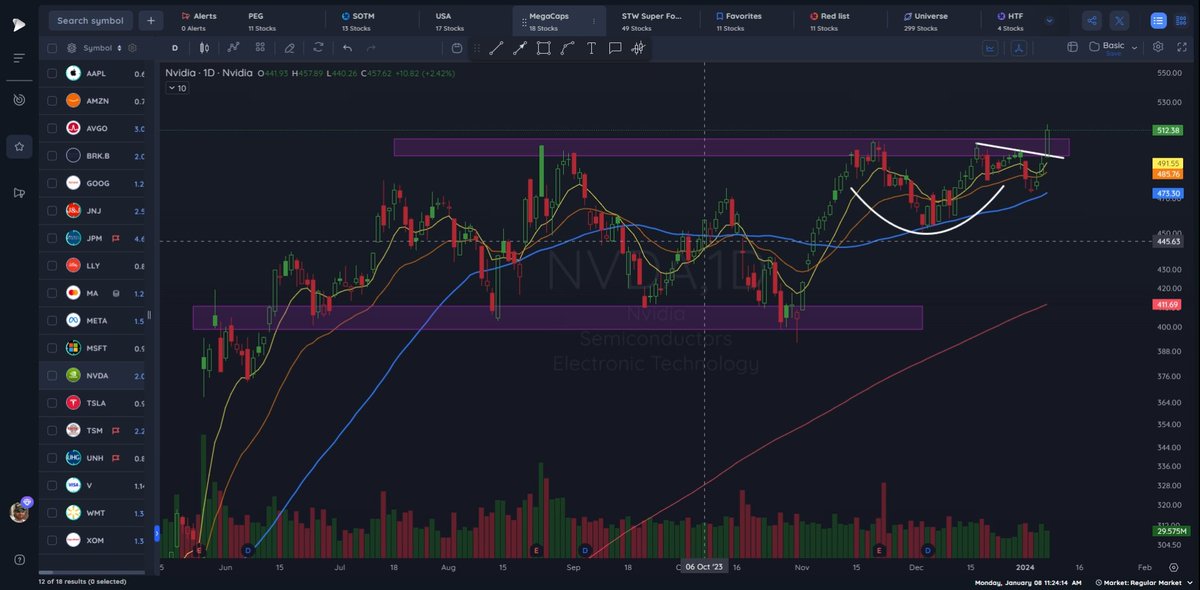This screenshot has height=590, width=1200.
Task: Check the XOM row checkbox
Action: pyautogui.click(x=52, y=540)
